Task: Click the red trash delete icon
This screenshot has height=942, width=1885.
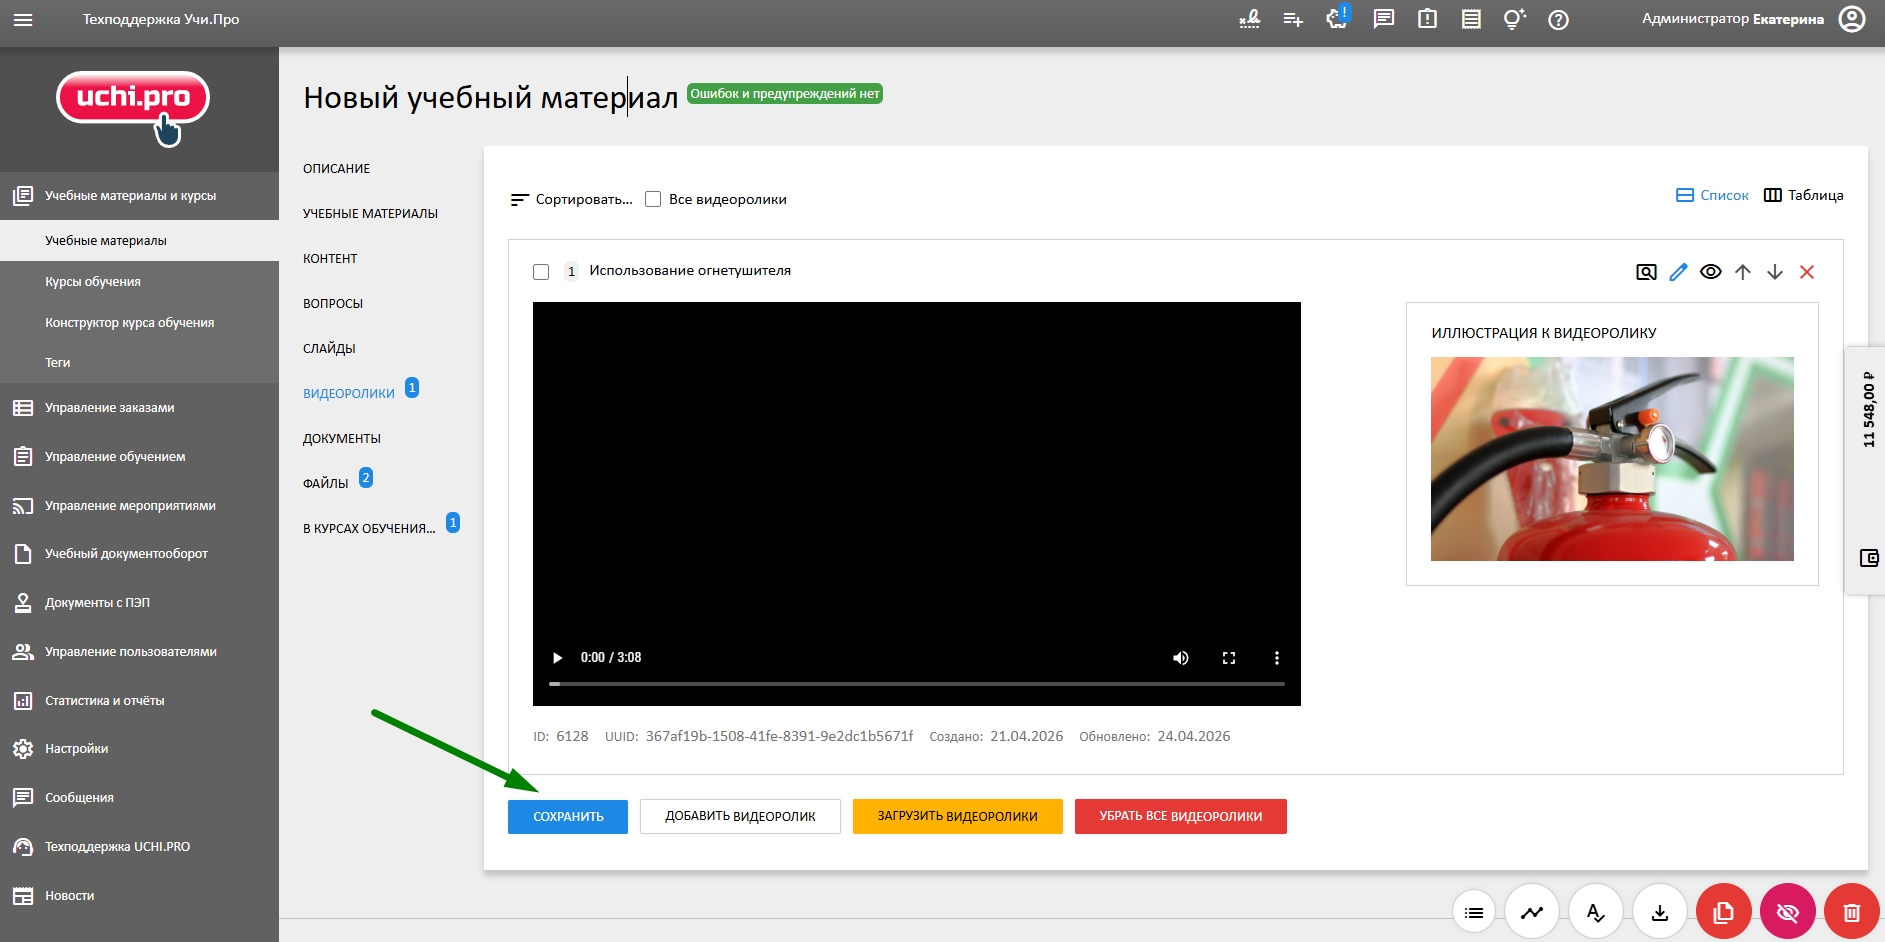Action: click(x=1850, y=911)
